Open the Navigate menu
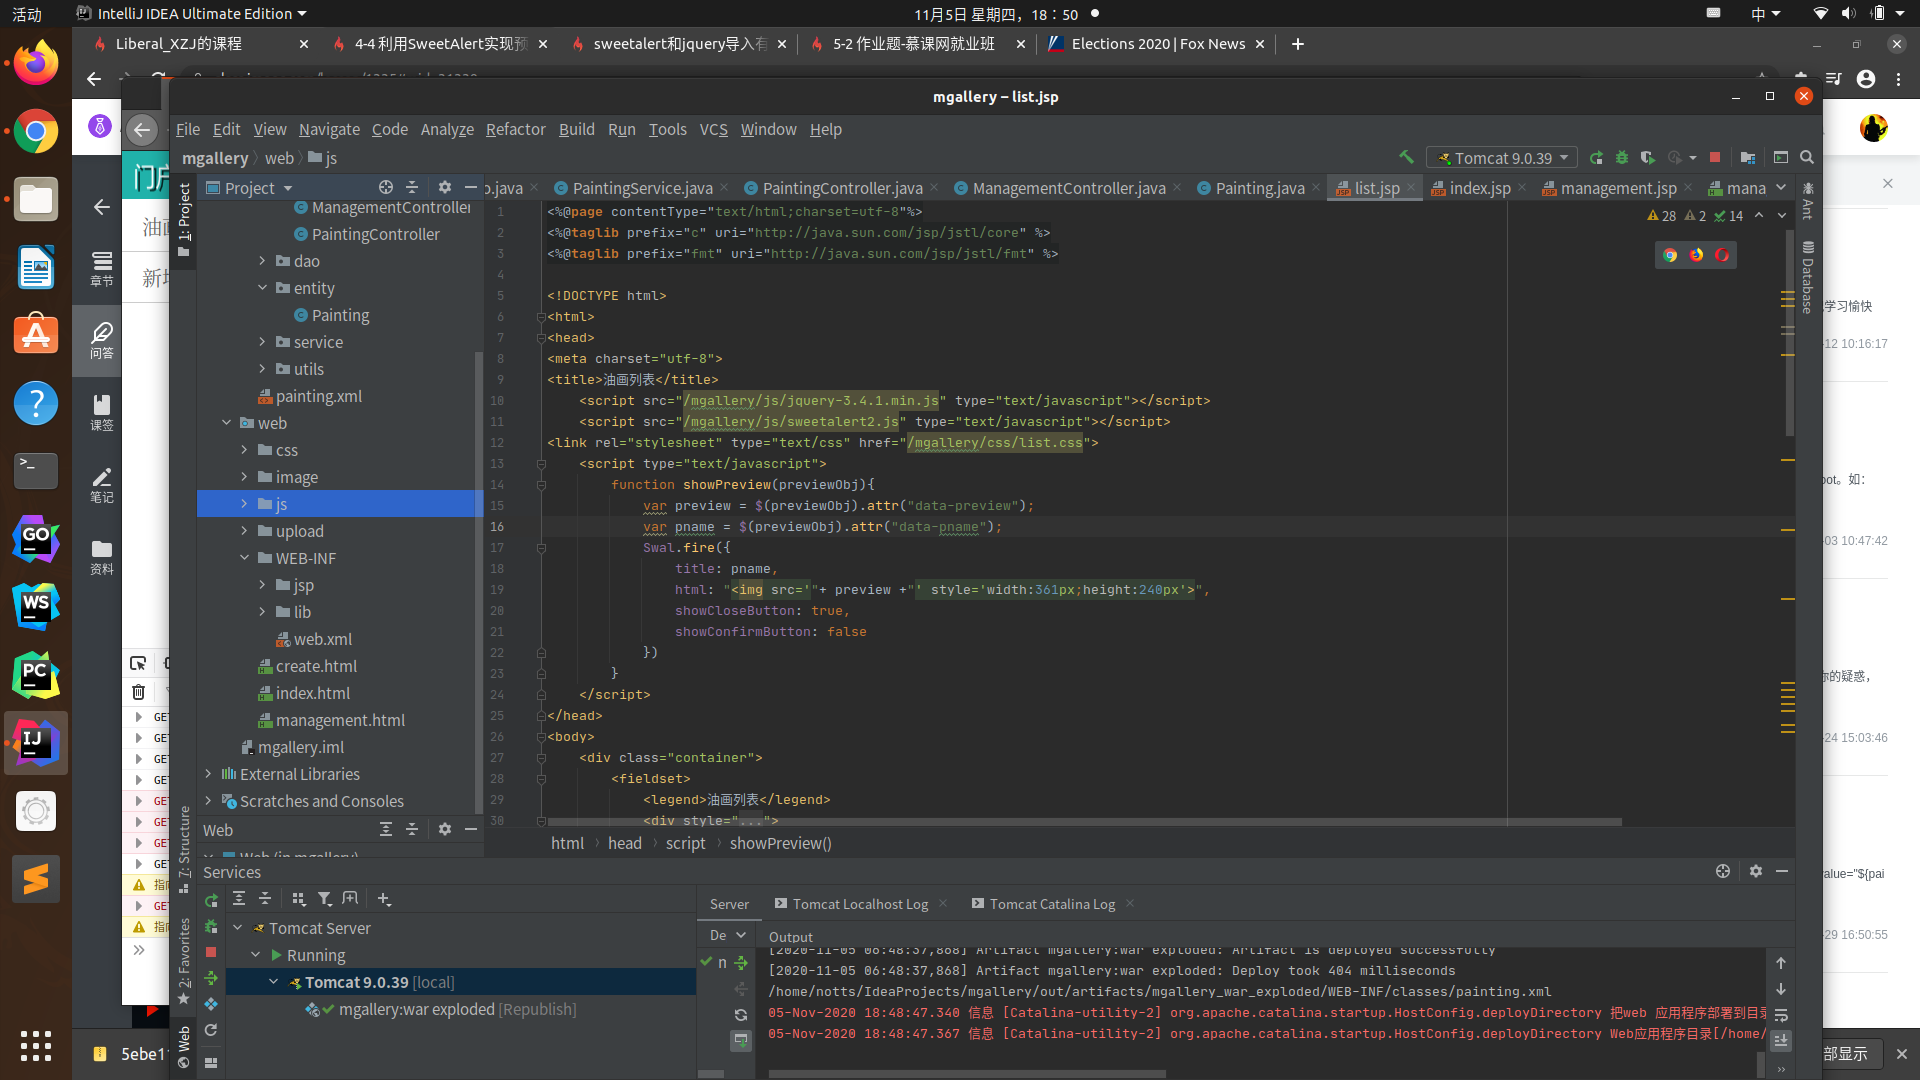The height and width of the screenshot is (1080, 1920). point(329,129)
